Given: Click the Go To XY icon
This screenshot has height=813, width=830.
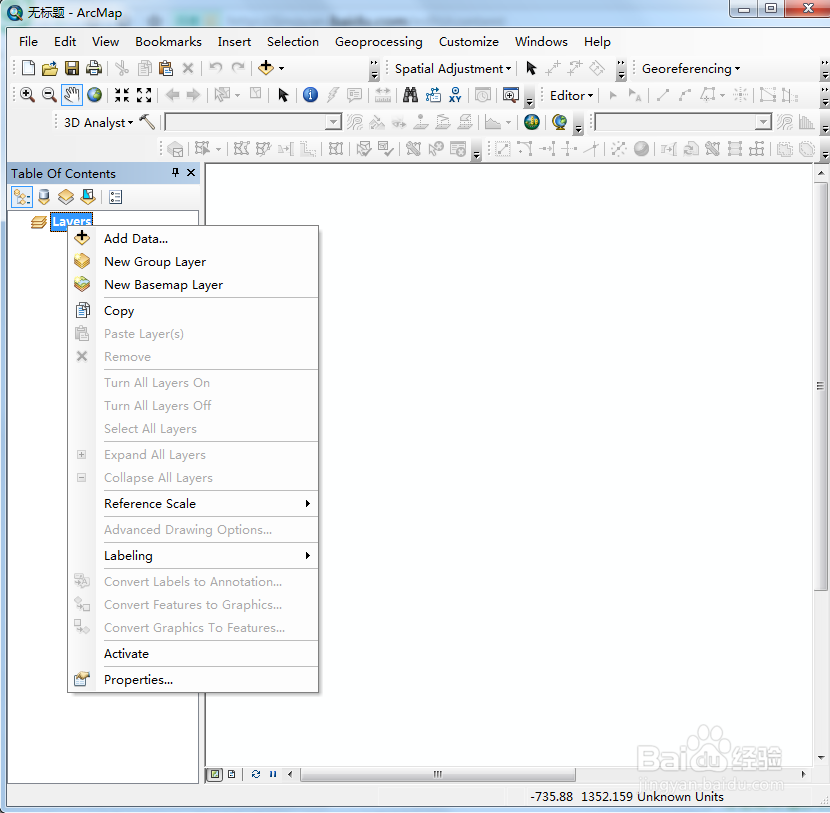Looking at the screenshot, I should coord(455,95).
